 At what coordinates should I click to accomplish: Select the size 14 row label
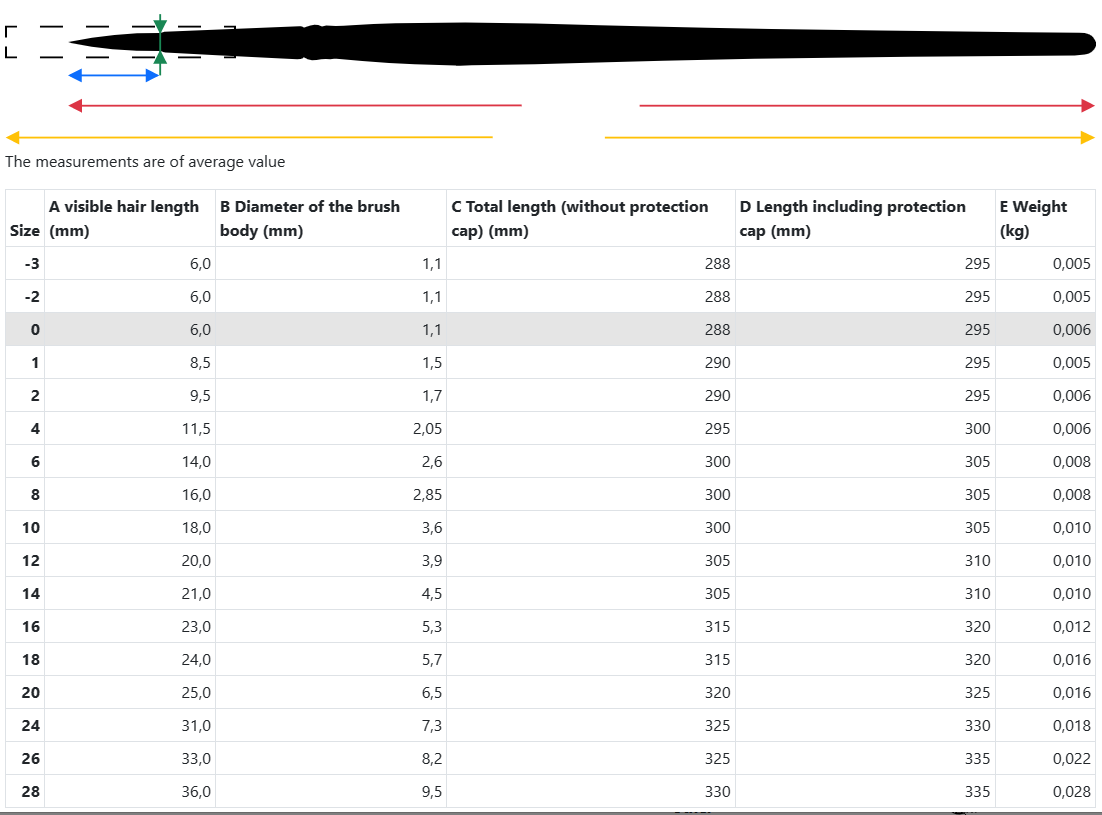[x=31, y=594]
